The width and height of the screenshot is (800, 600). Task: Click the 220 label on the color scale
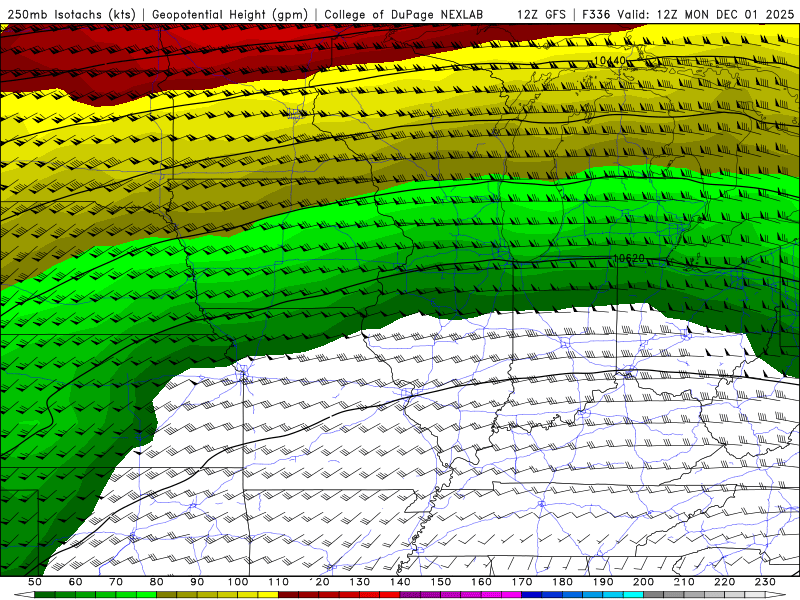click(724, 582)
